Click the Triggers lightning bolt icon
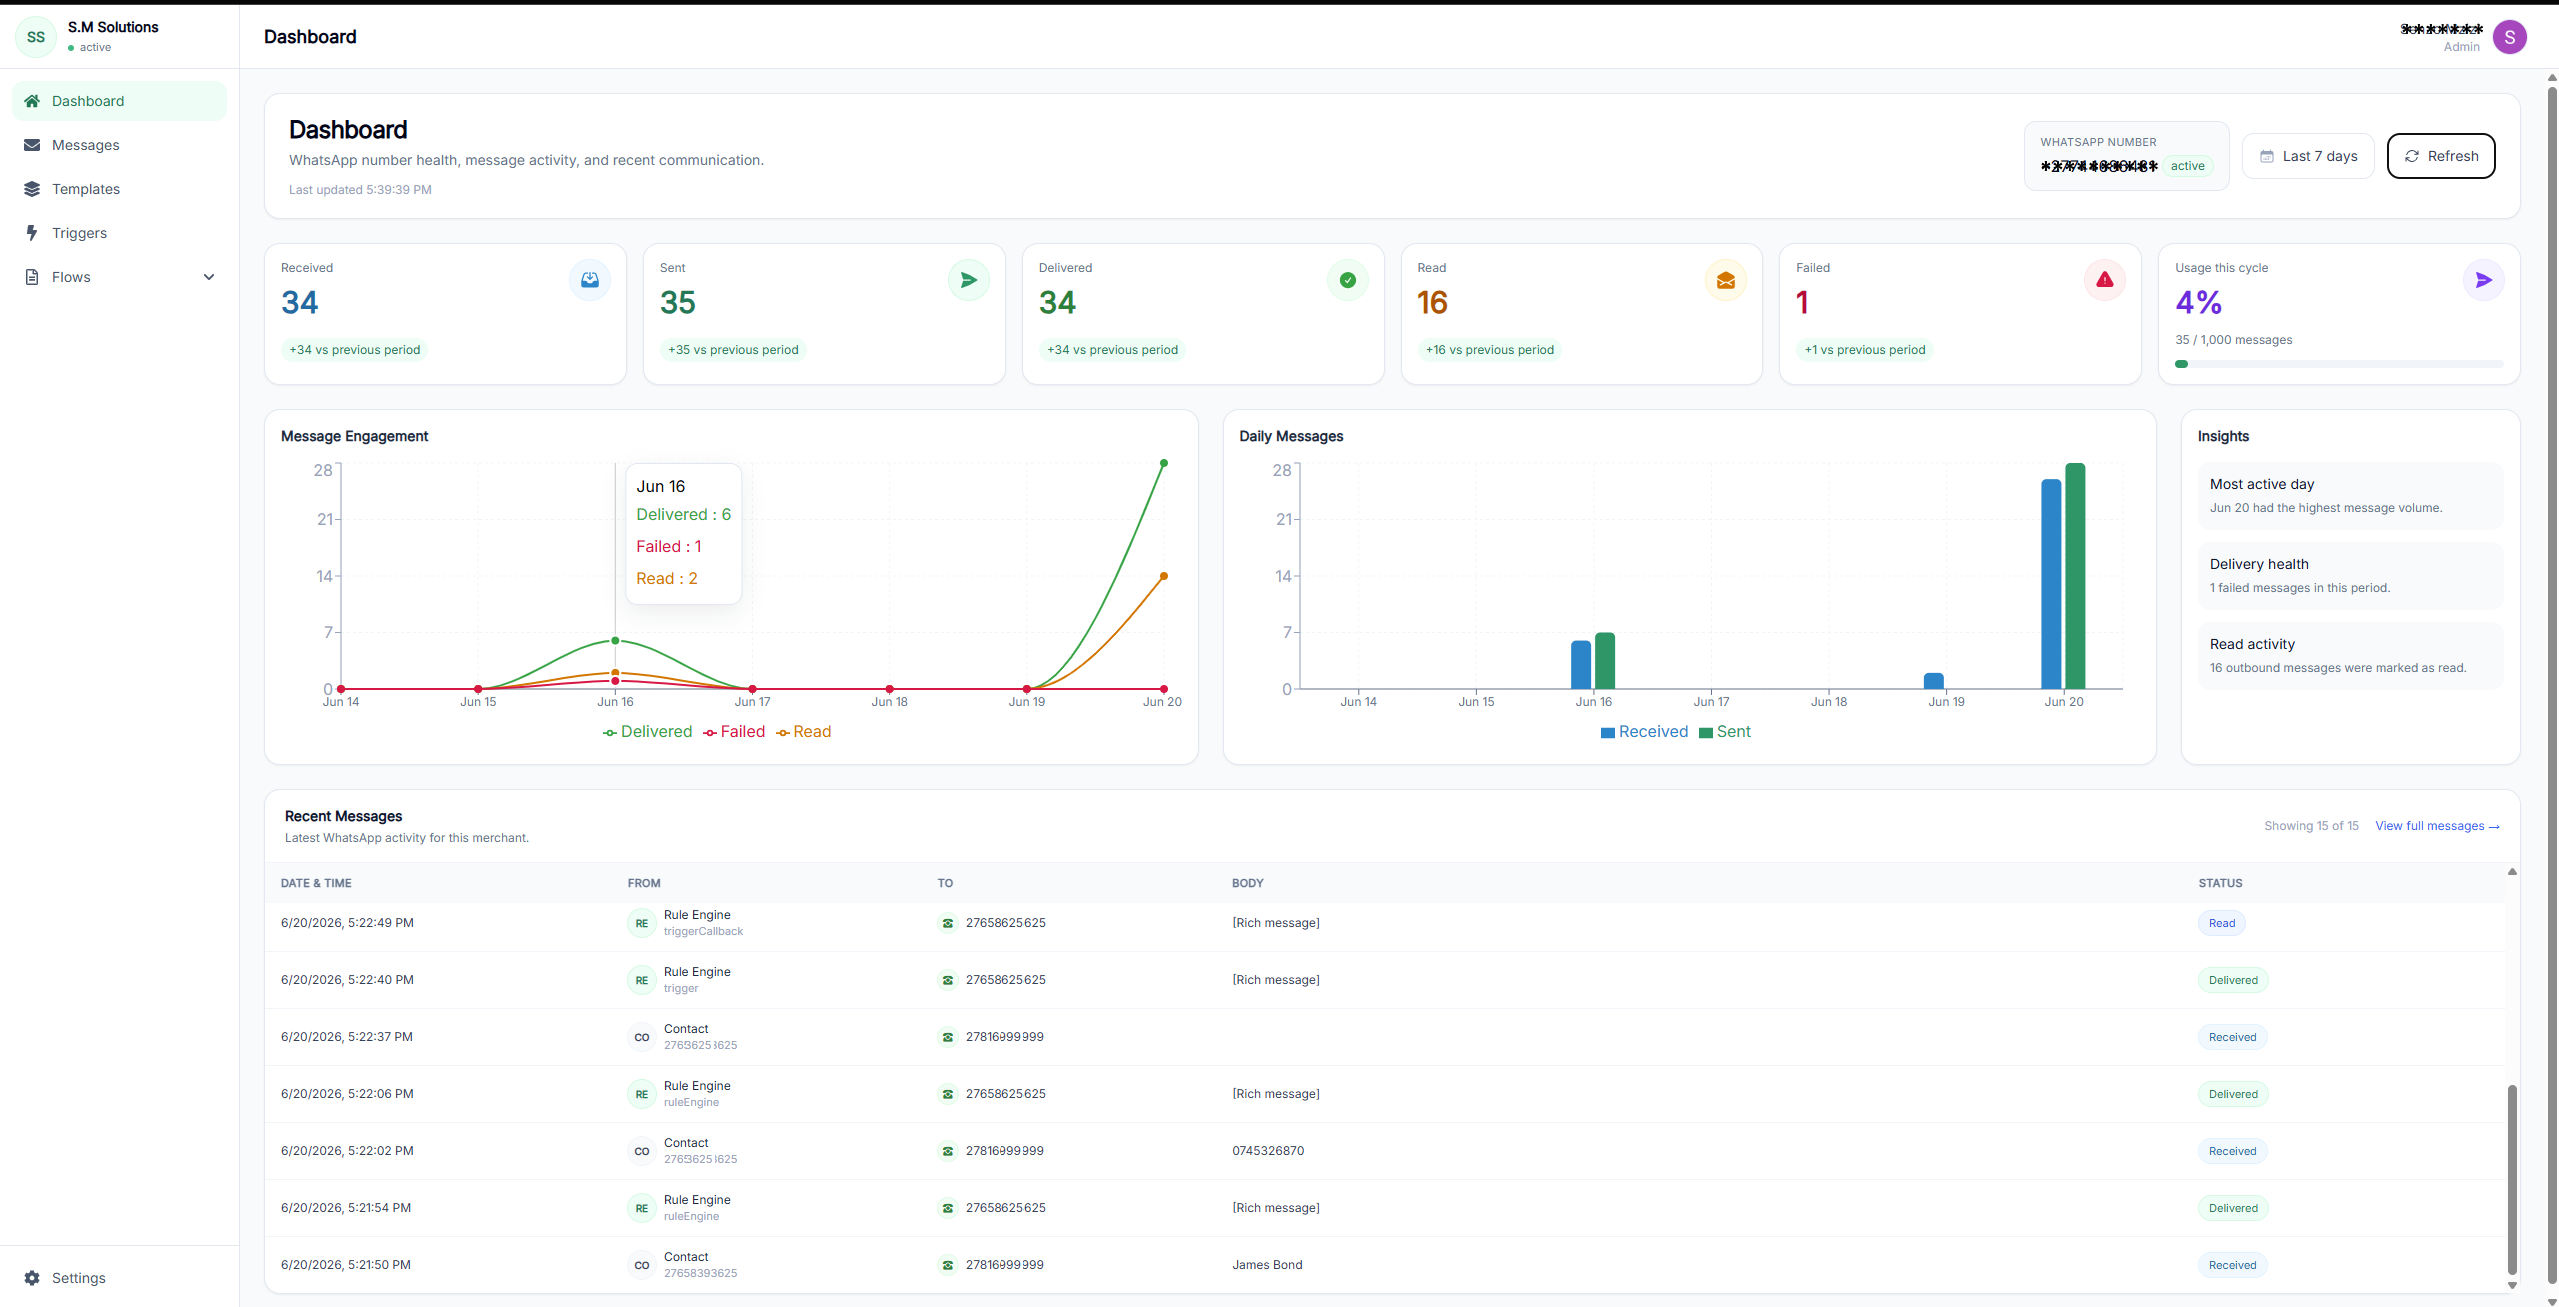This screenshot has width=2559, height=1307. (32, 233)
